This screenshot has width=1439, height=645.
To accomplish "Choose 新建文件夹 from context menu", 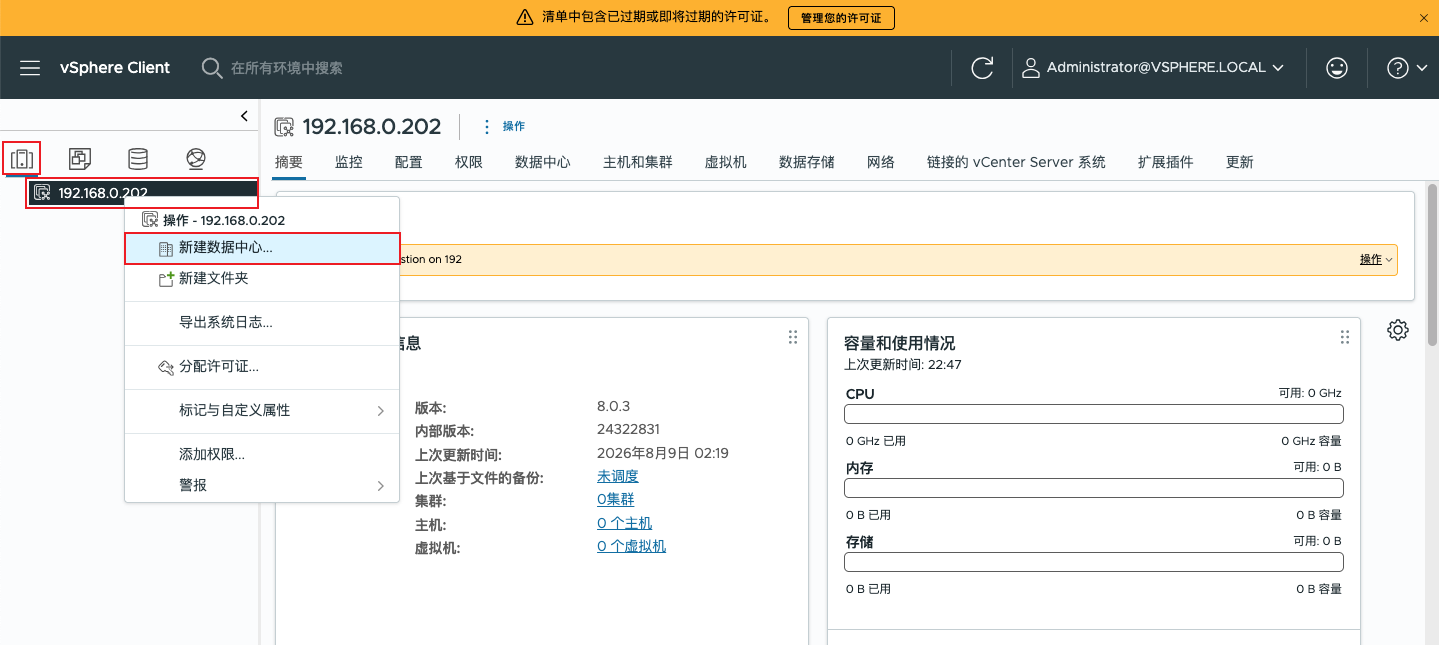I will [262, 279].
